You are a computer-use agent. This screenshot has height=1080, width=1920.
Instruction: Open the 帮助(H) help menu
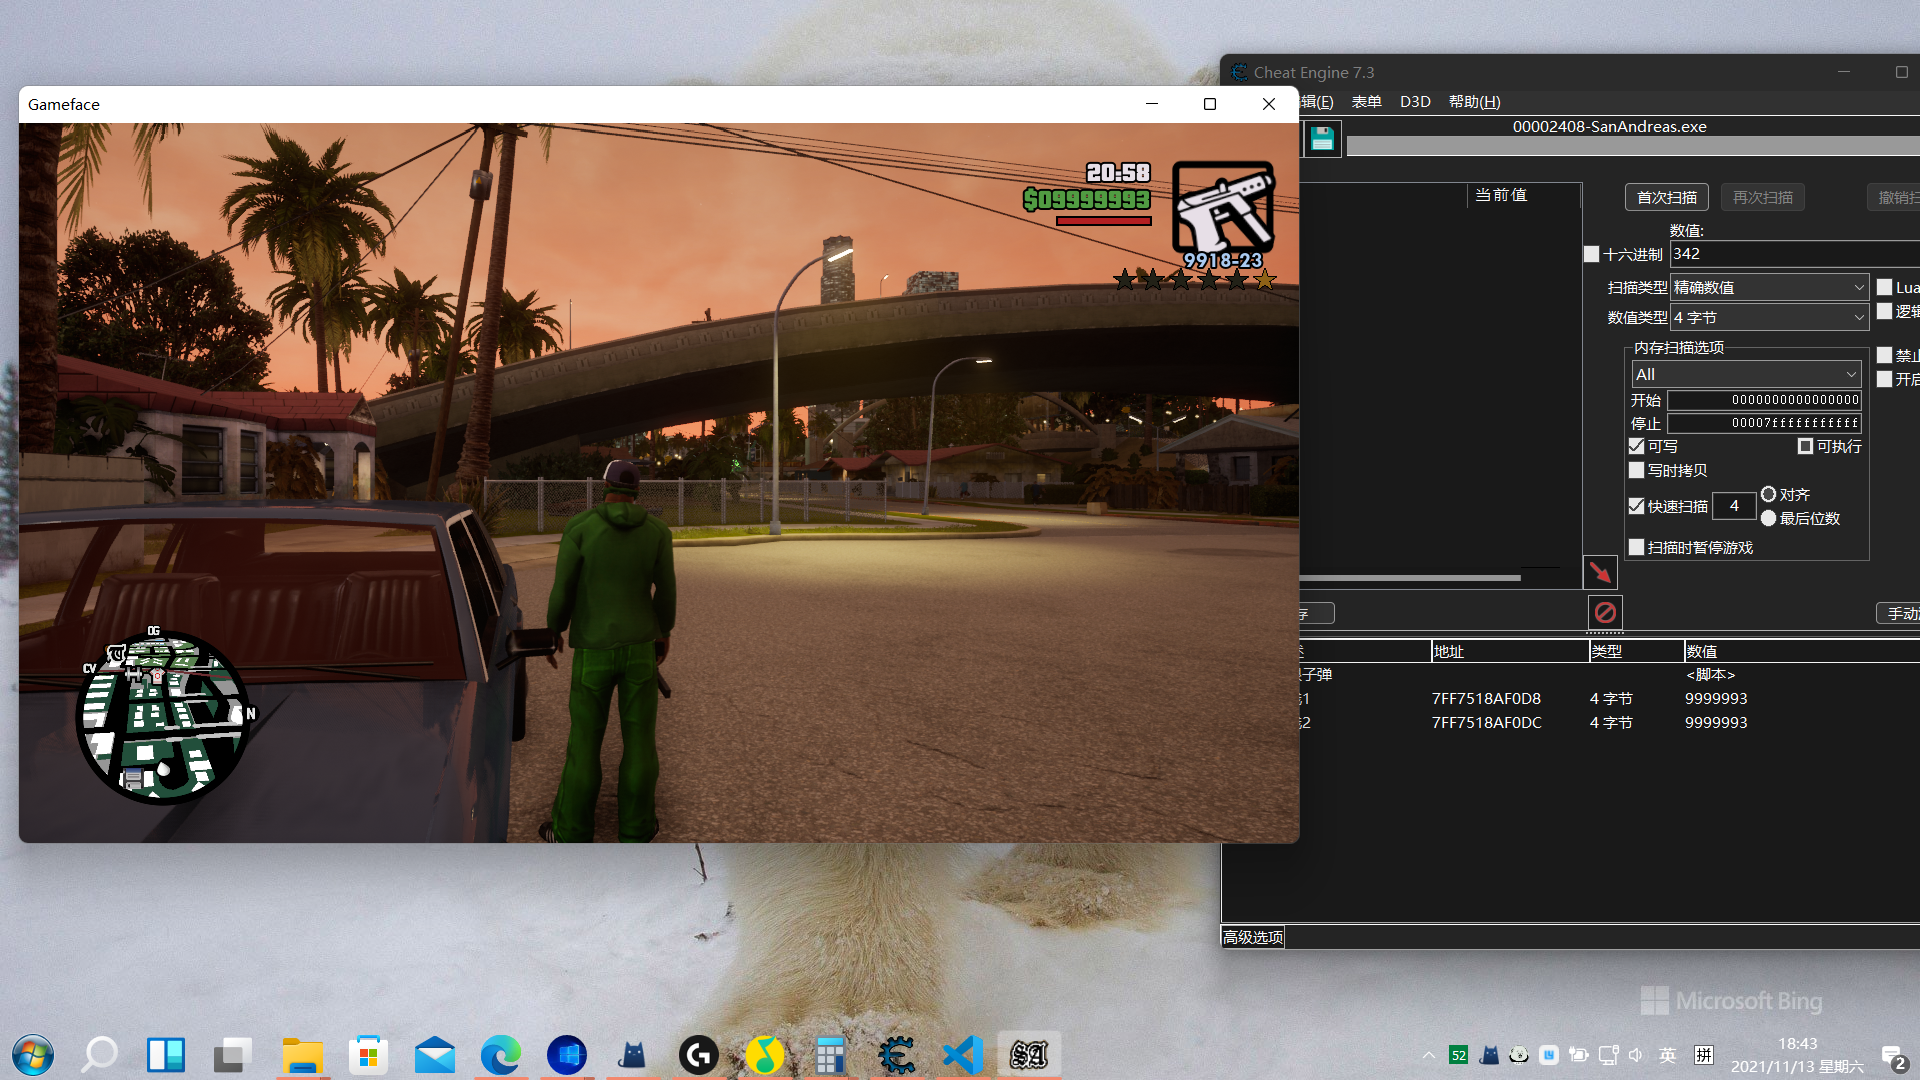(1474, 102)
